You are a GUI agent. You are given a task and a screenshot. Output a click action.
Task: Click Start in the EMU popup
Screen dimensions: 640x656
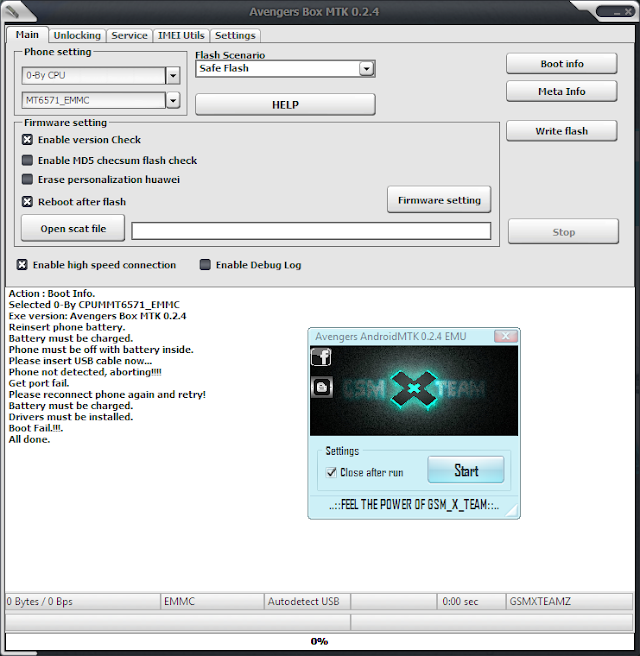[x=466, y=470]
